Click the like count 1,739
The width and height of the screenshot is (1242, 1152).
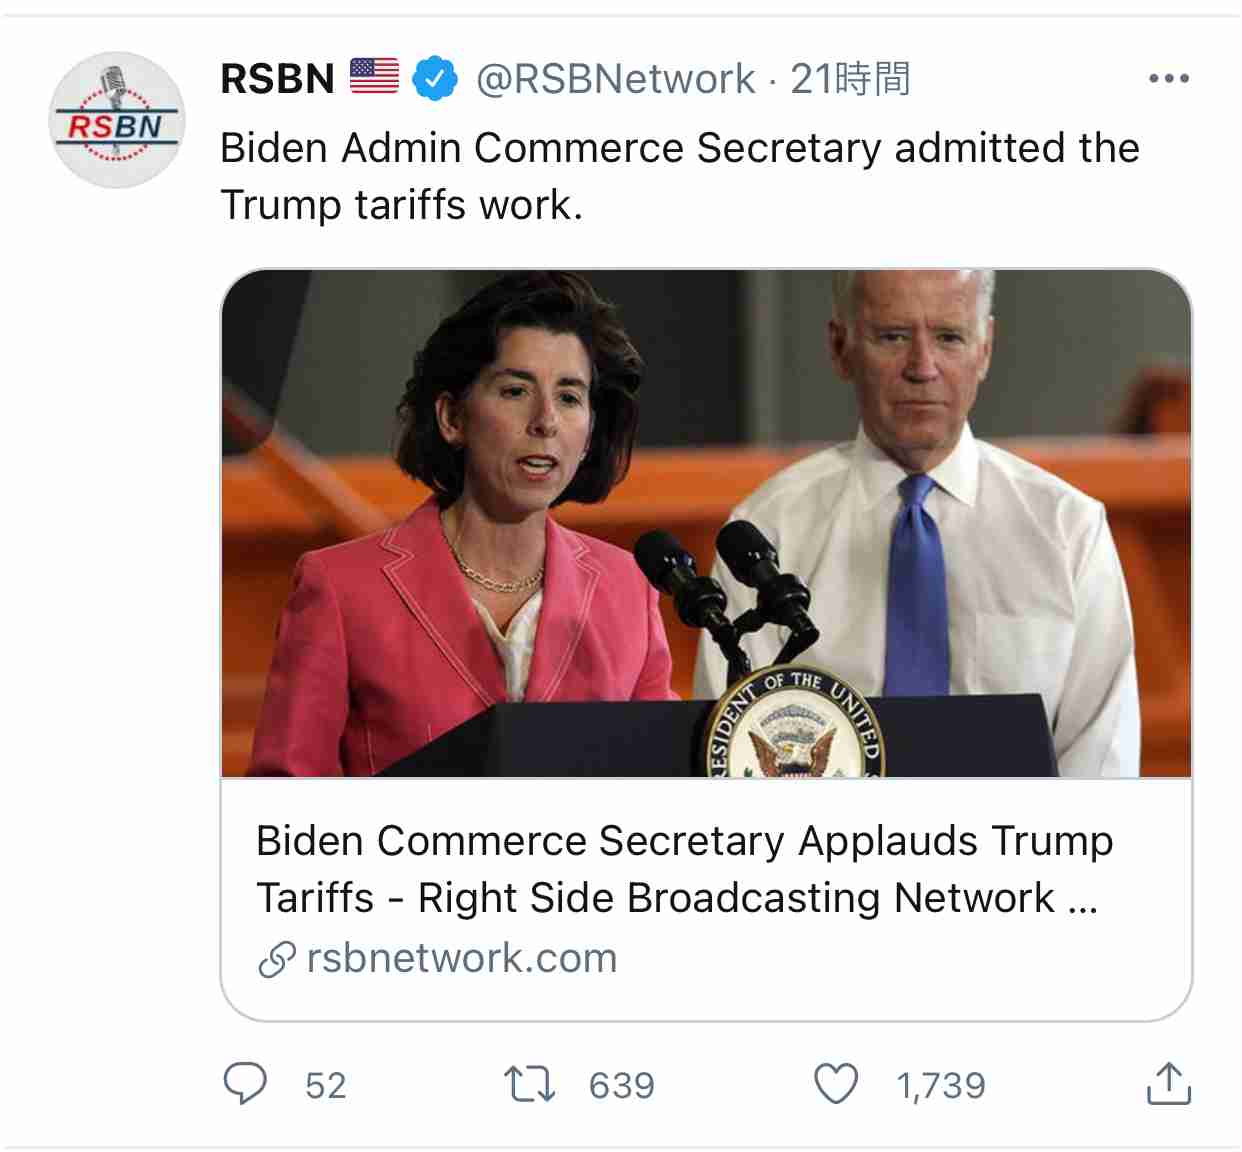tap(941, 1086)
